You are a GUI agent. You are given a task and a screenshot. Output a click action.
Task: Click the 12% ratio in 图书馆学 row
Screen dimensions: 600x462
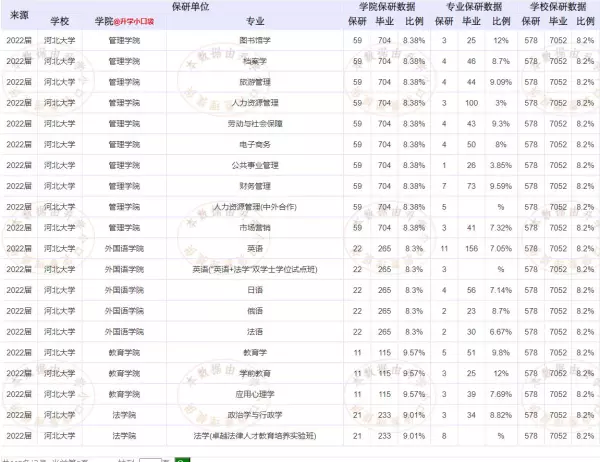coord(501,40)
